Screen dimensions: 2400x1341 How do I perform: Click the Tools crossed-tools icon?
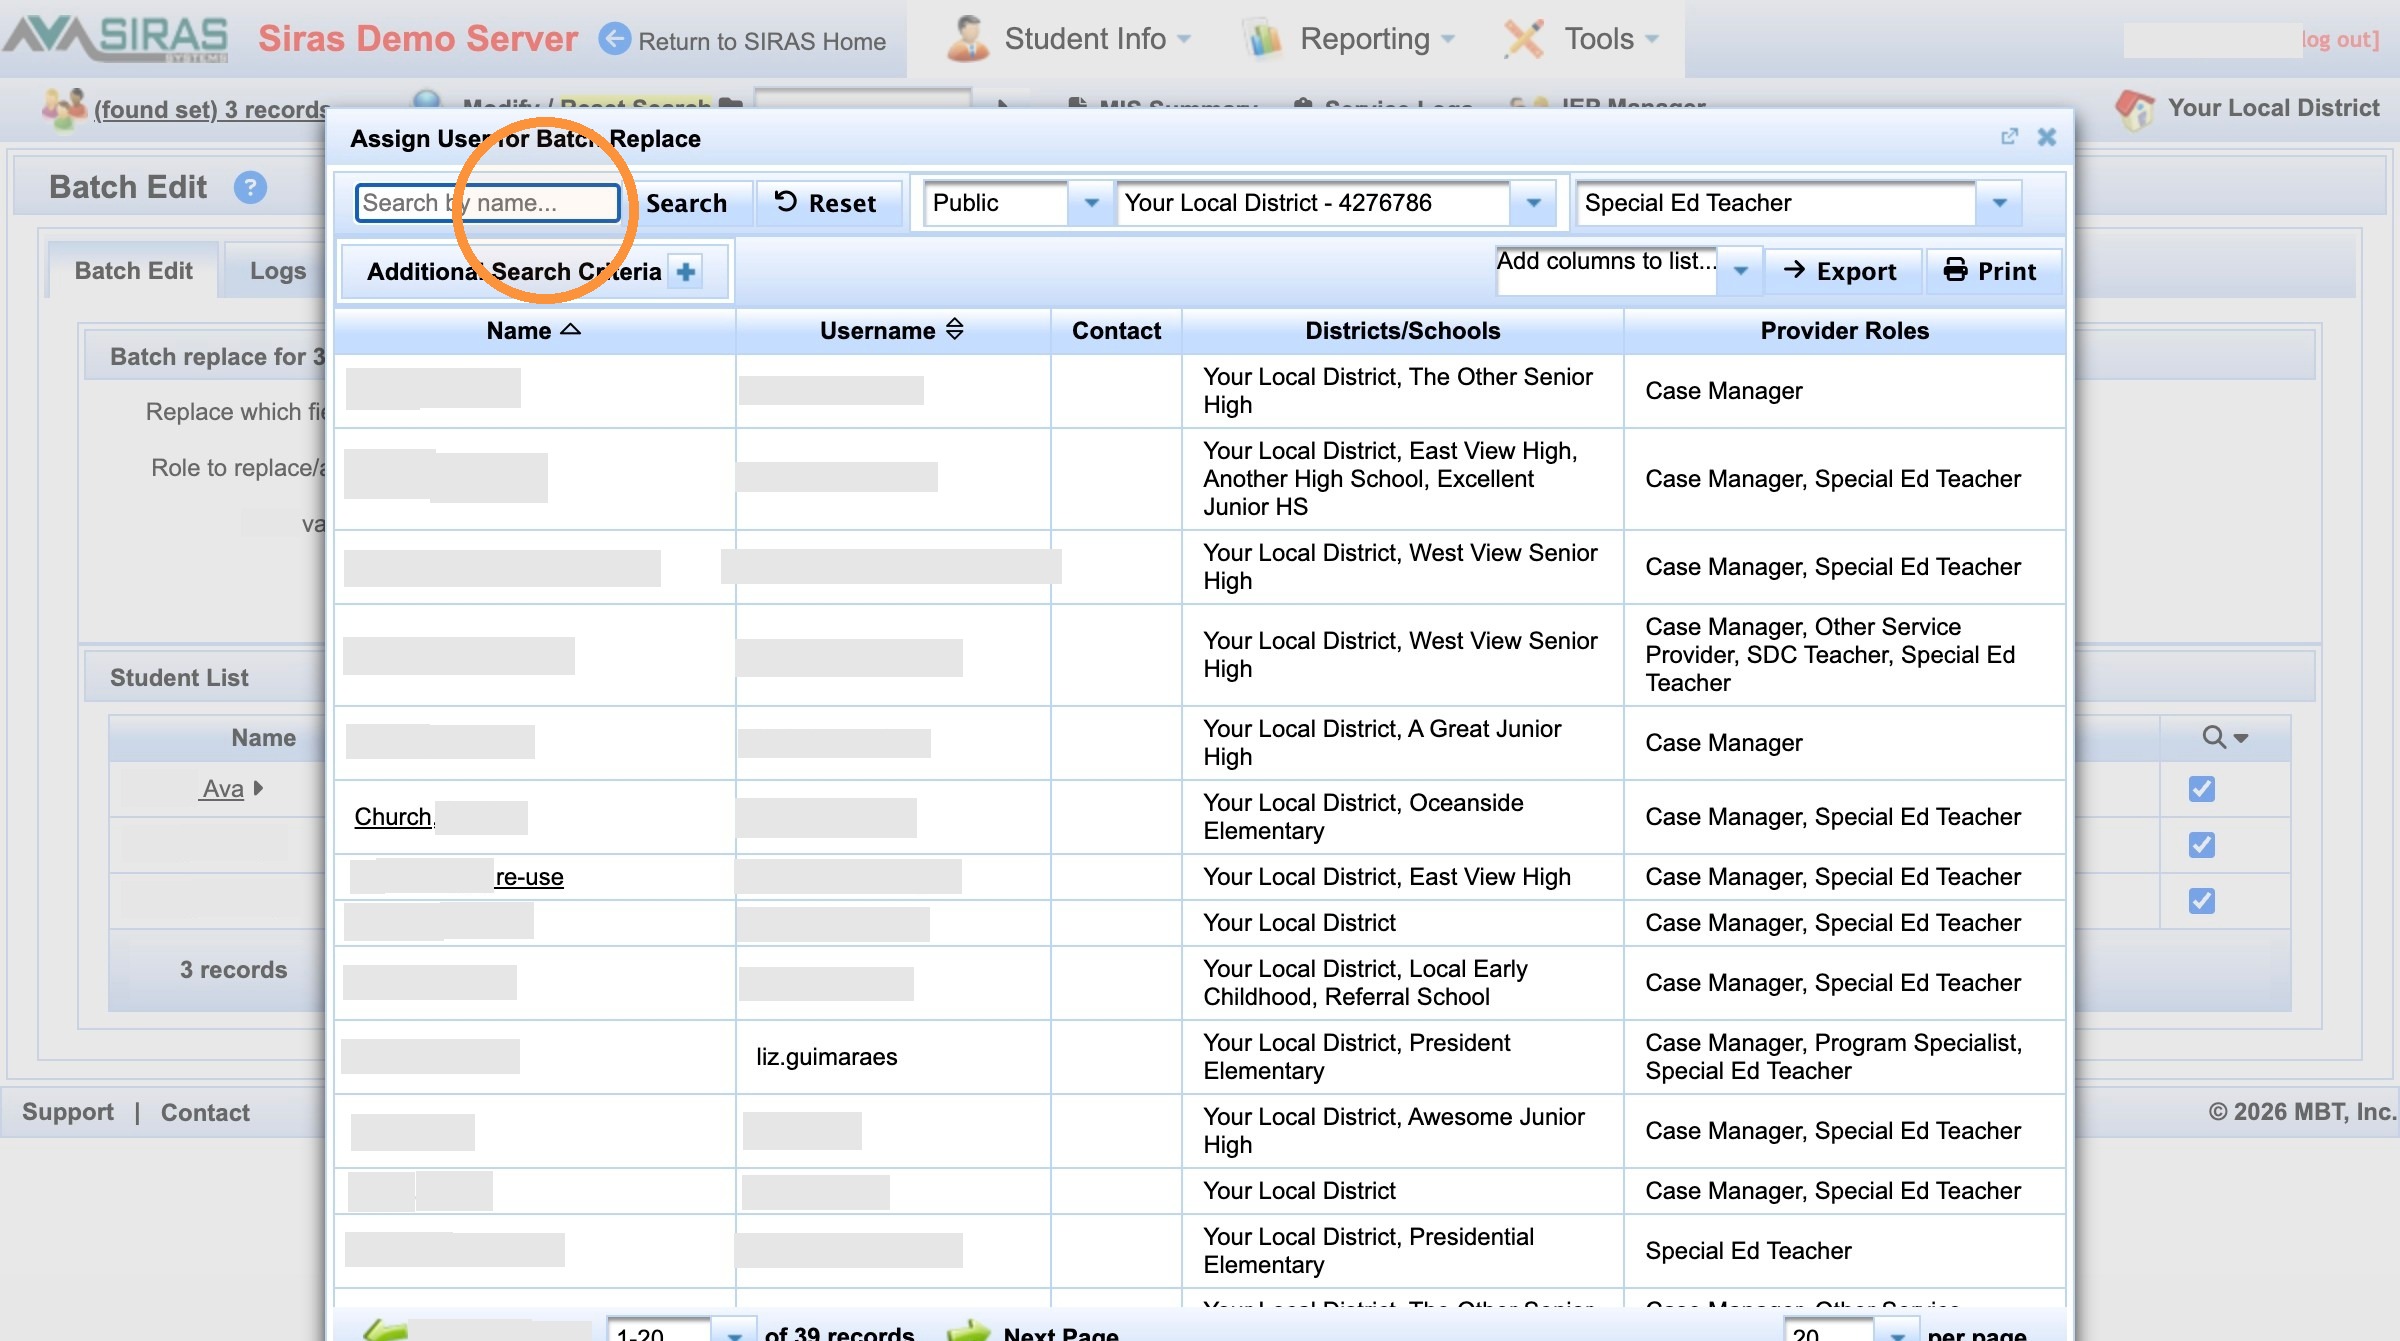[x=1524, y=39]
